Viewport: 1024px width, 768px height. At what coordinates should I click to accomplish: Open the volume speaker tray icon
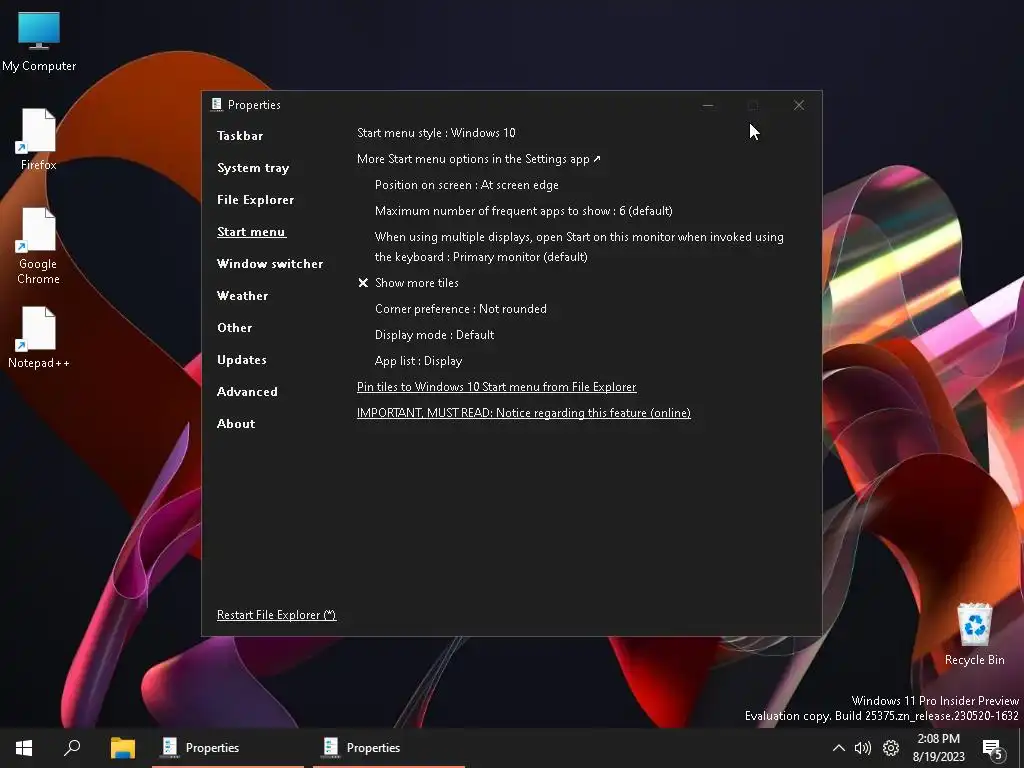tap(863, 748)
